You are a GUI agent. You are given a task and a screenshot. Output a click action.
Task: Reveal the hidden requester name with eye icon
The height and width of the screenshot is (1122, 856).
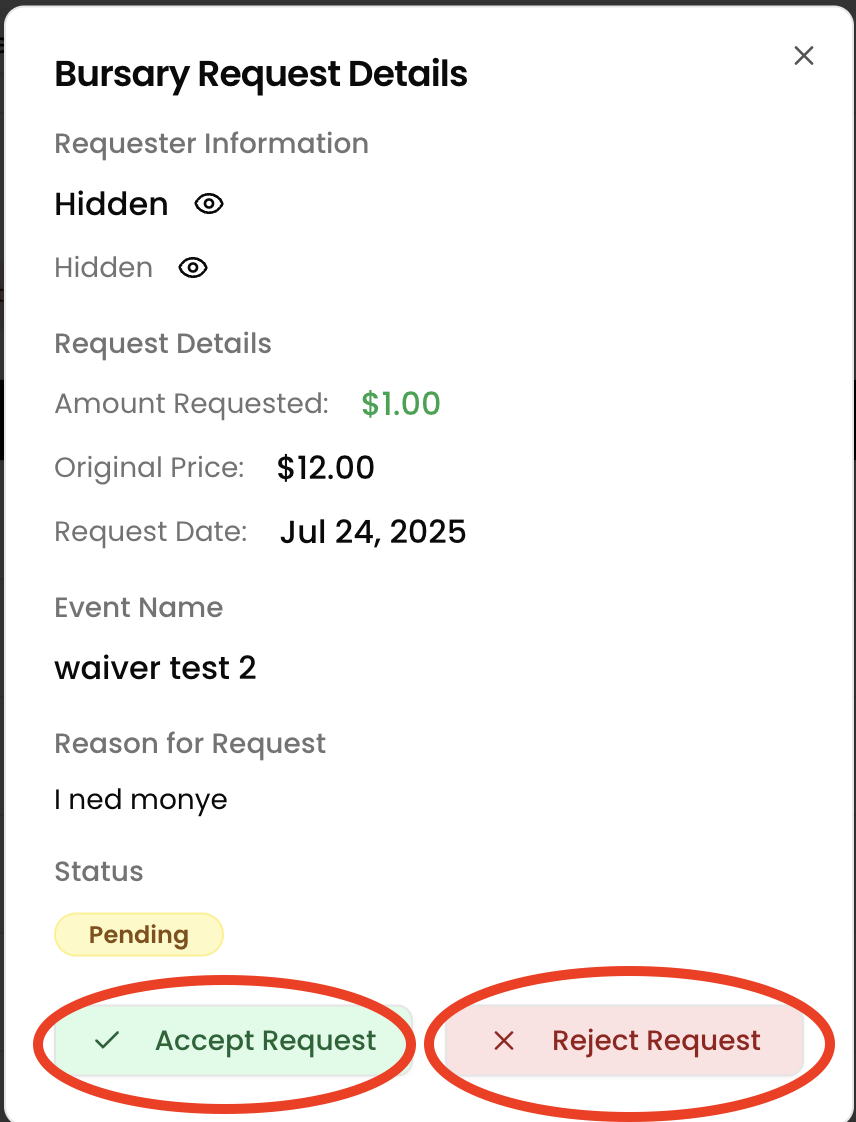click(x=208, y=204)
